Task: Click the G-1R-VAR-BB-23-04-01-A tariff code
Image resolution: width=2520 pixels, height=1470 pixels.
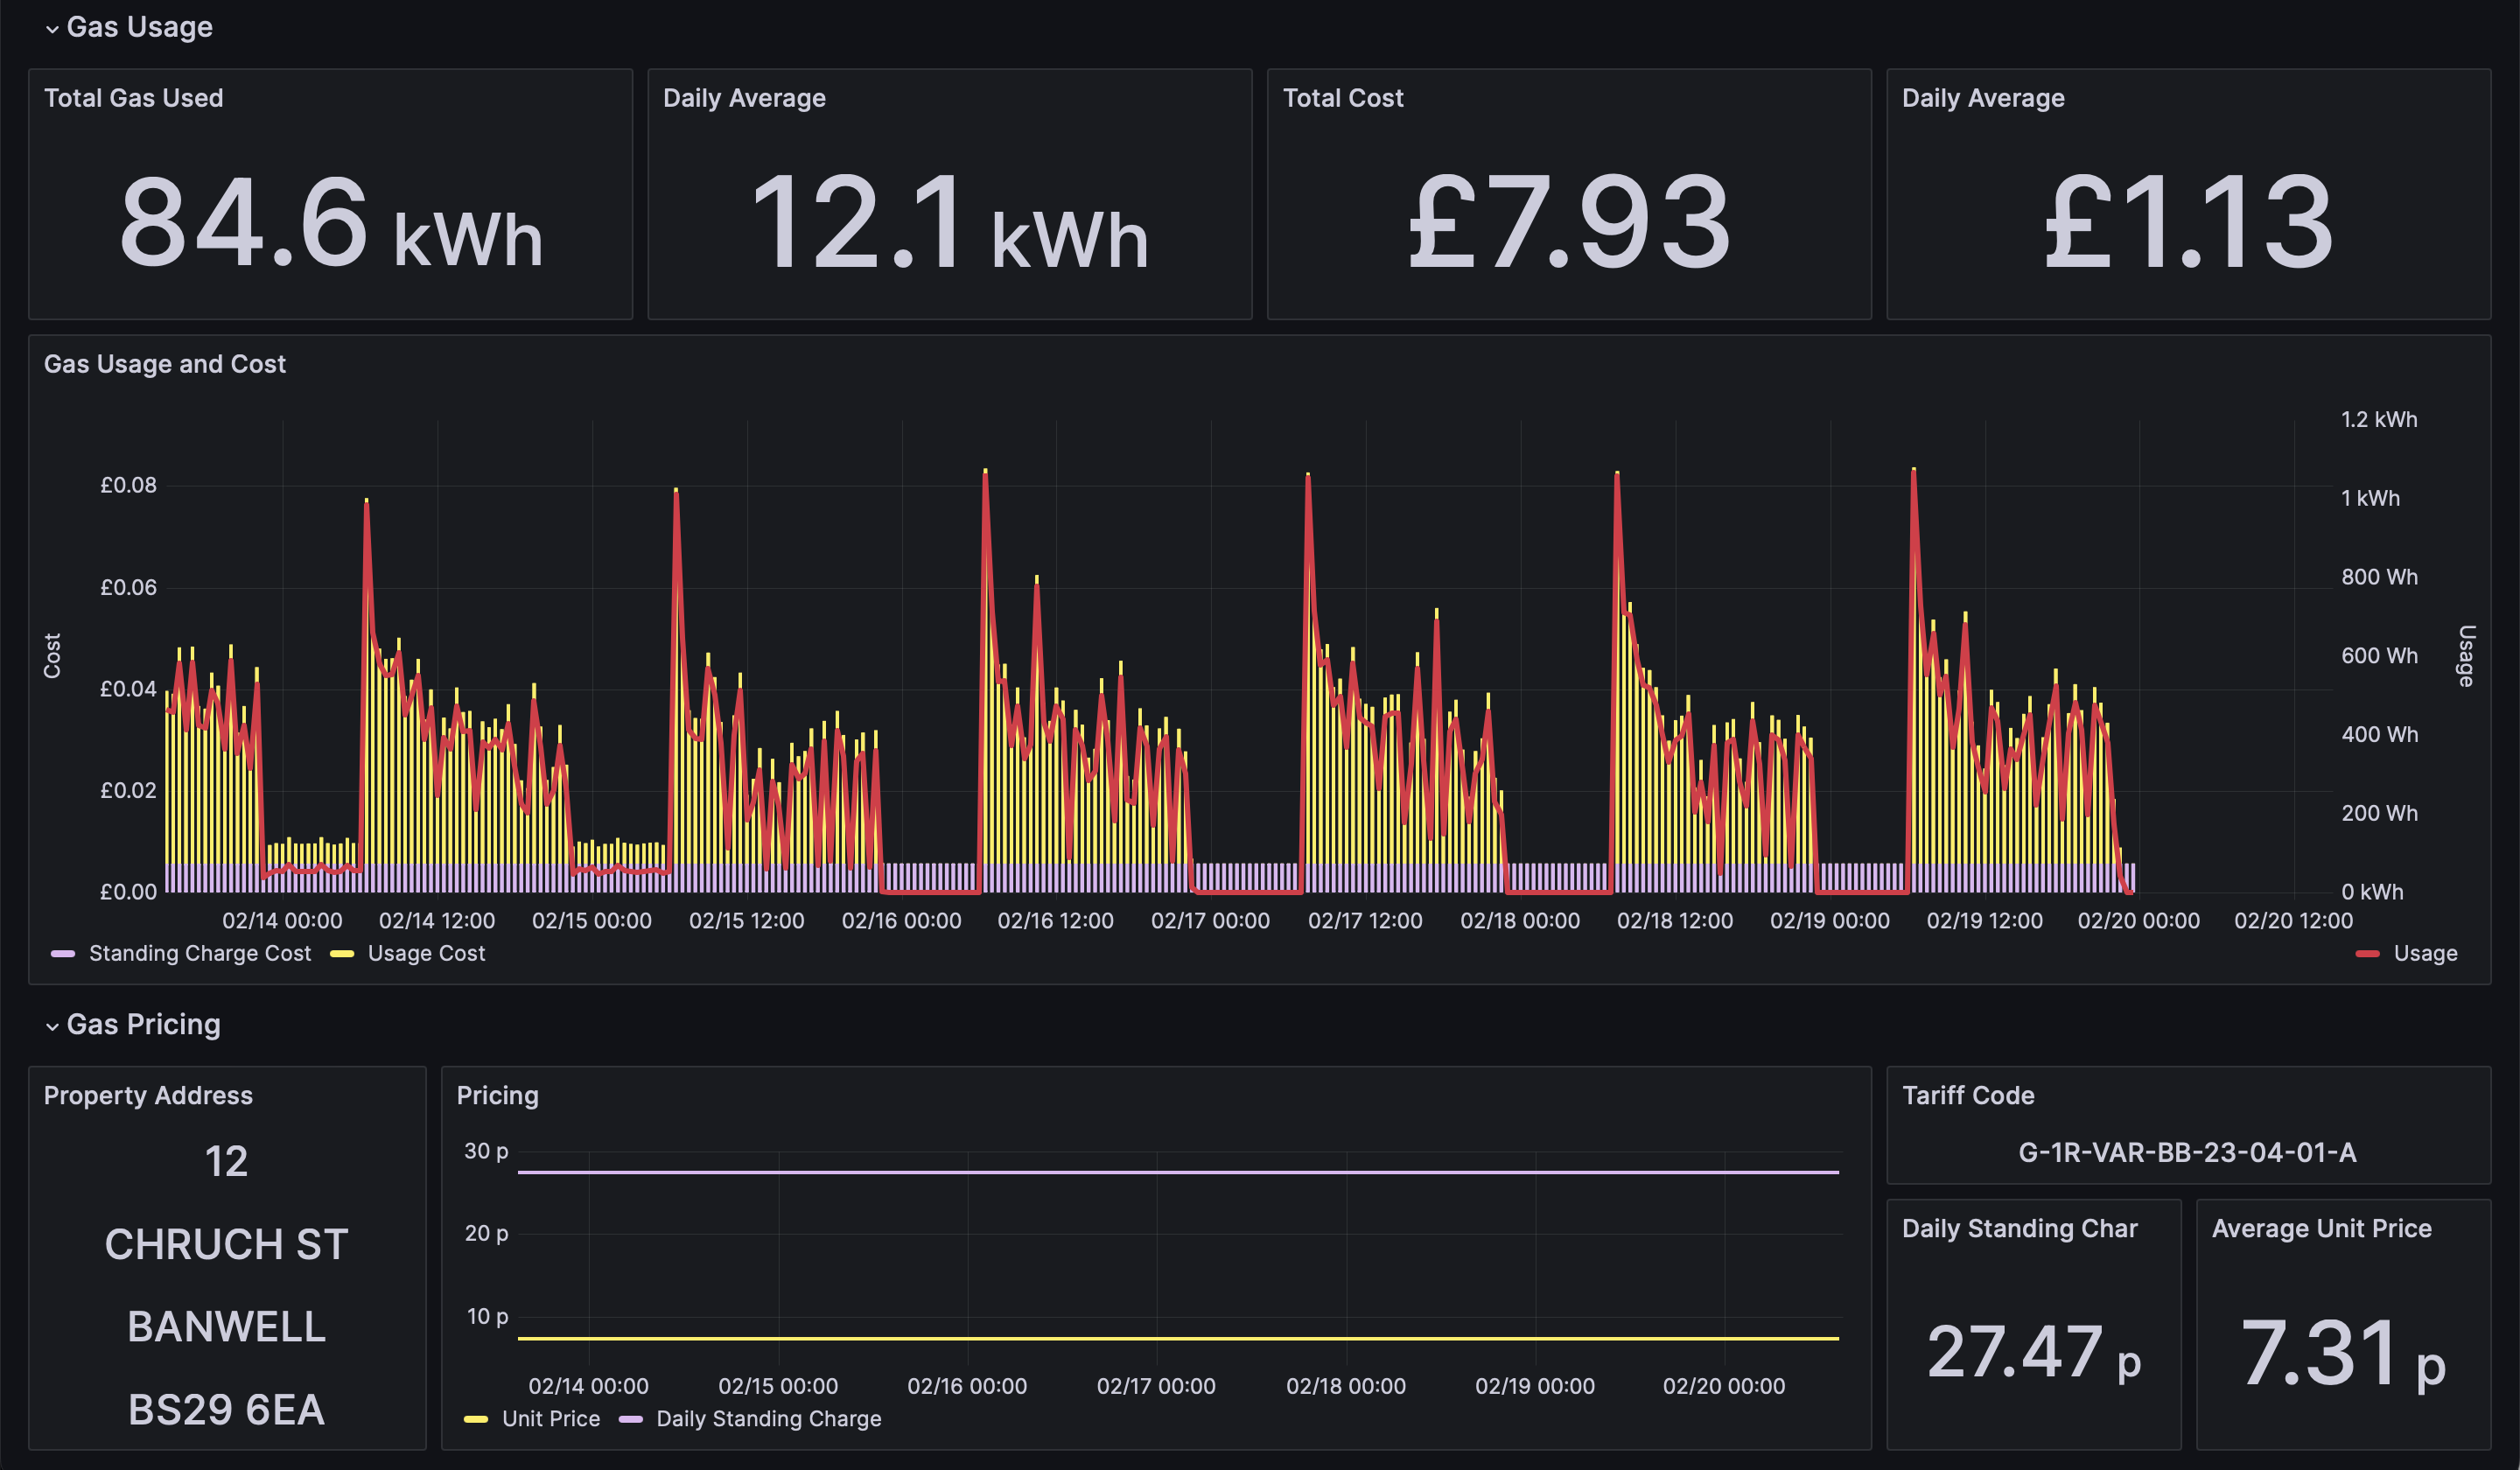Action: tap(2187, 1152)
